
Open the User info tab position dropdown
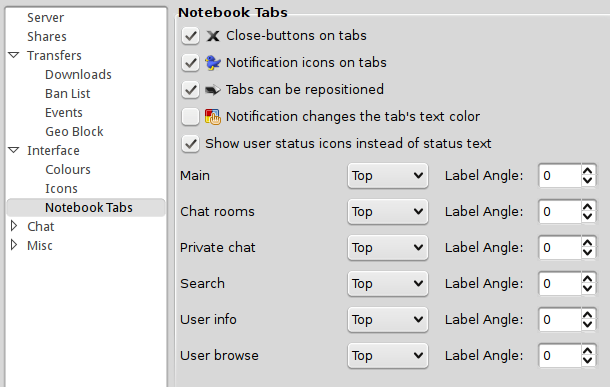point(388,320)
